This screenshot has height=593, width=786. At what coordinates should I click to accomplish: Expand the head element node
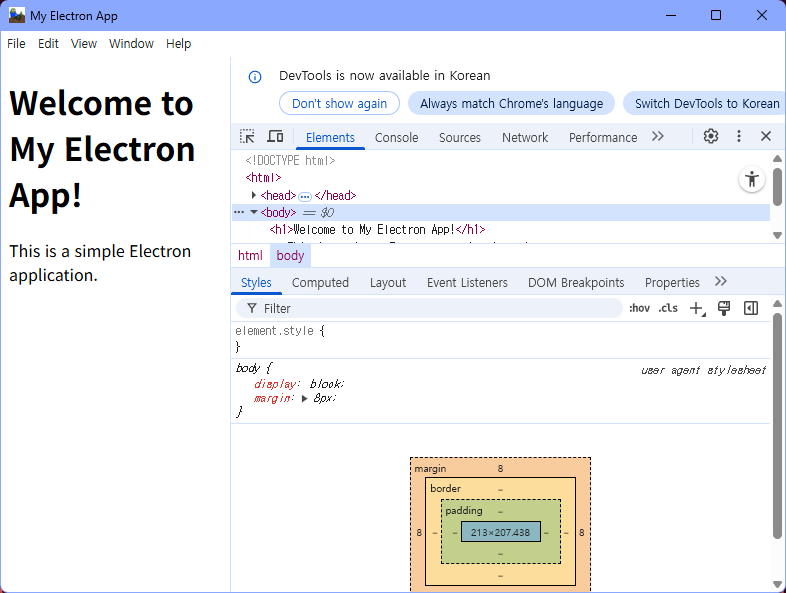(x=254, y=196)
